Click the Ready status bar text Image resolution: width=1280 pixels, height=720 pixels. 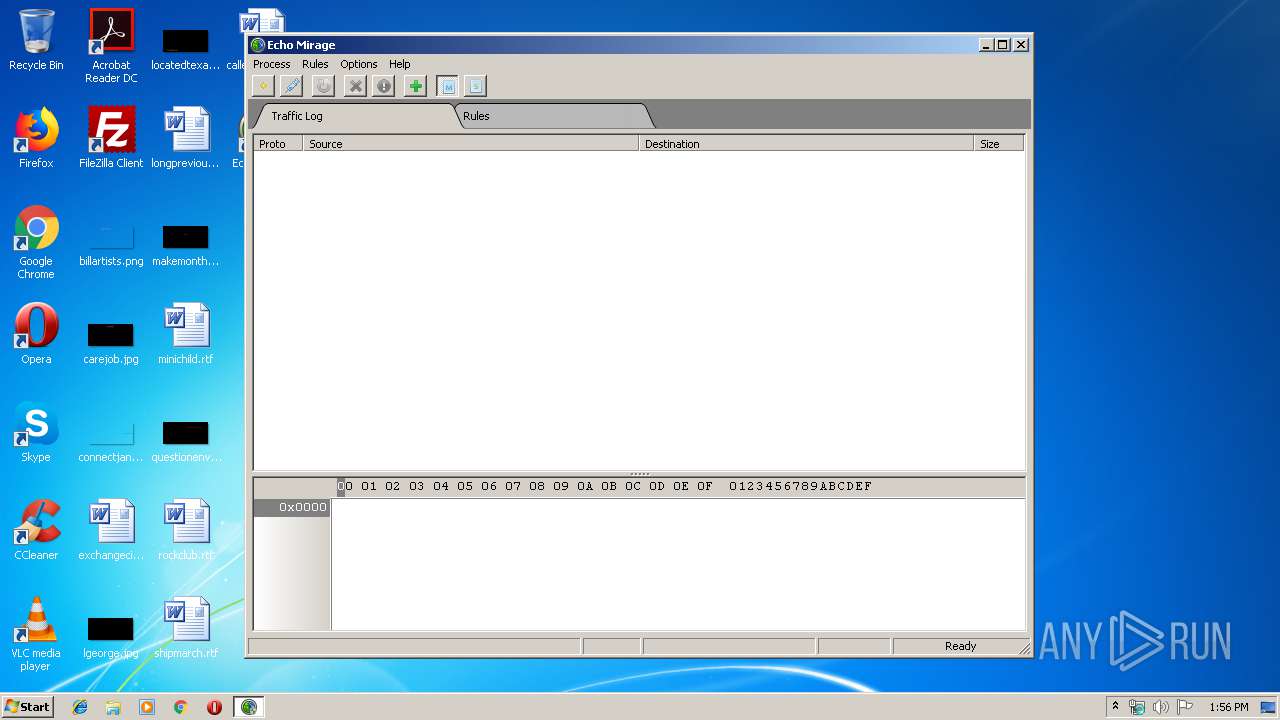click(960, 646)
